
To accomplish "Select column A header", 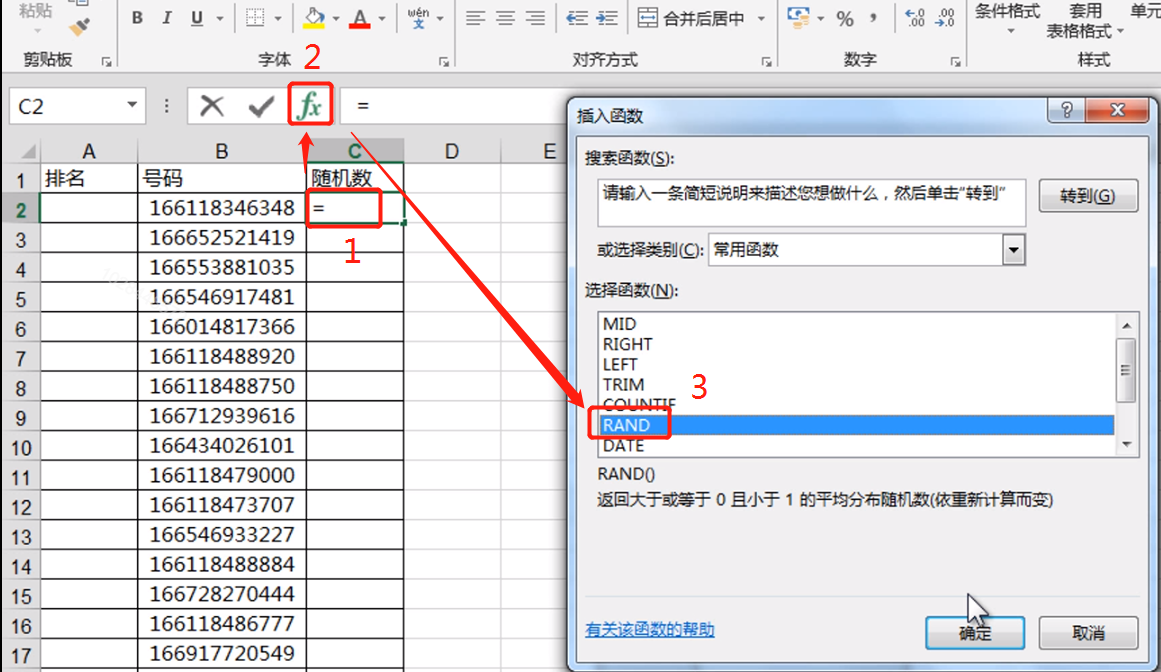I will [x=89, y=151].
